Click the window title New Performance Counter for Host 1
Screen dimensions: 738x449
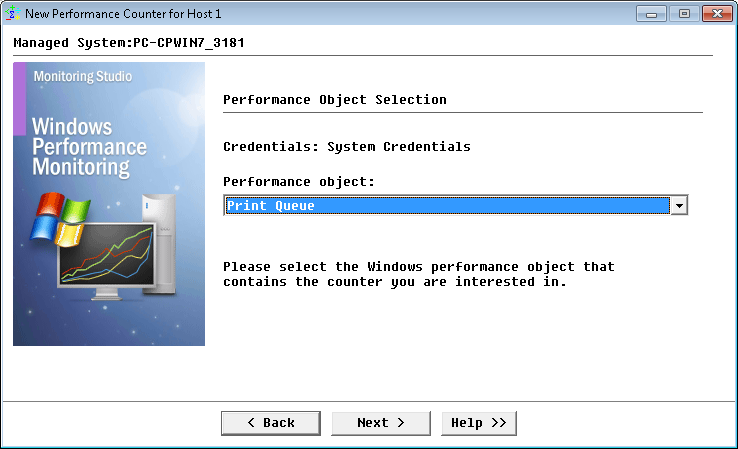click(x=123, y=14)
